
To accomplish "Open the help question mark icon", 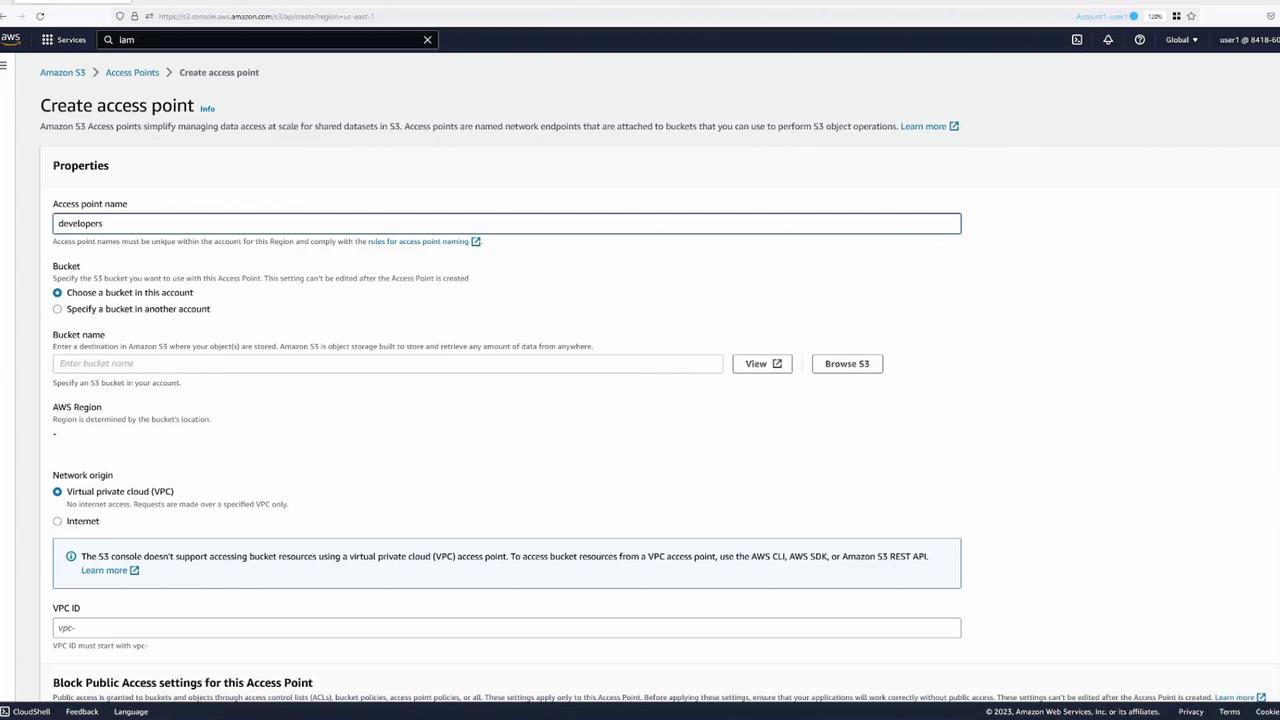I will [x=1139, y=40].
